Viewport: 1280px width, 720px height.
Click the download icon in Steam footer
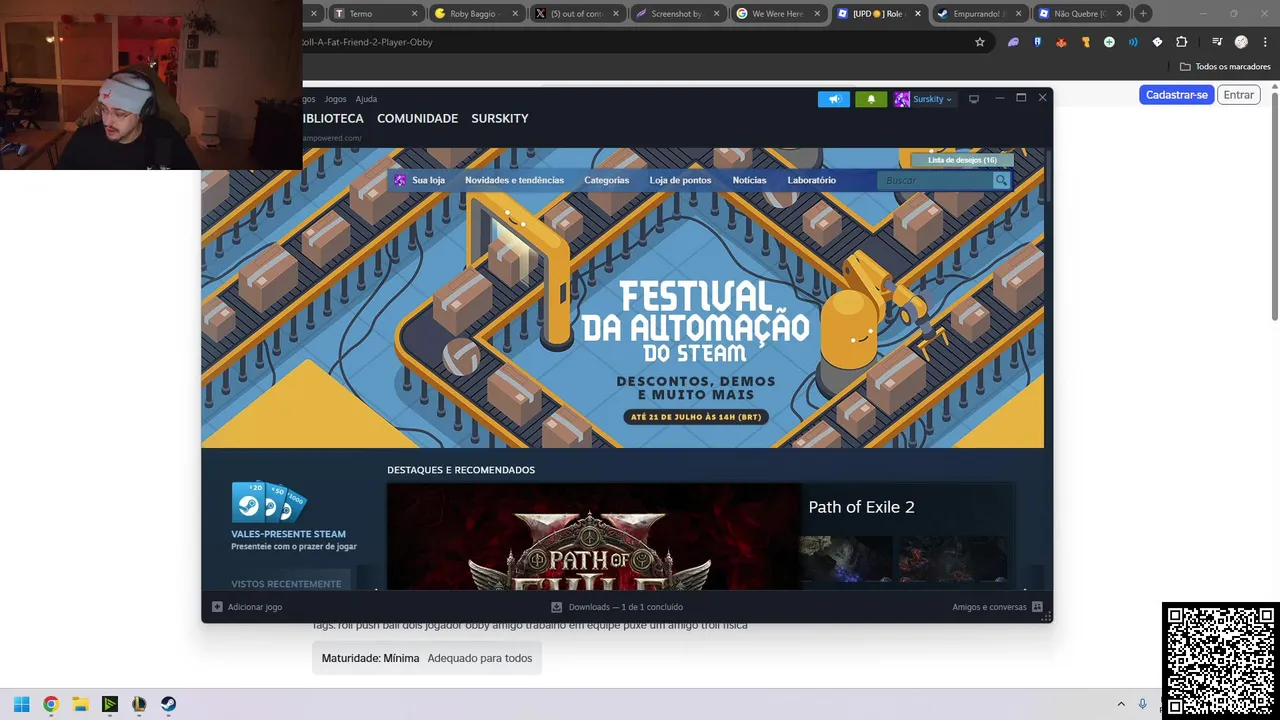557,607
